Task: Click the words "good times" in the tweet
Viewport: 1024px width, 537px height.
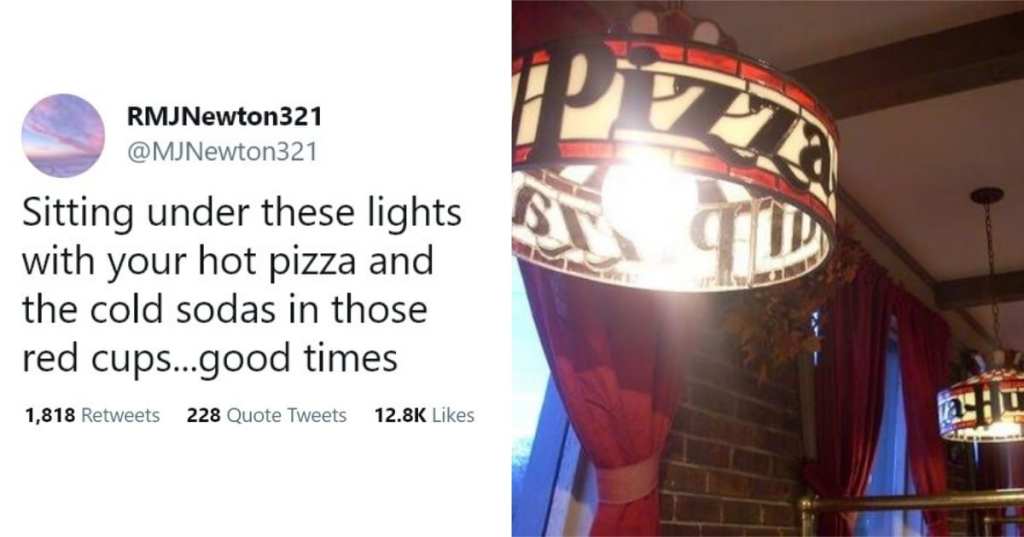Action: click(299, 358)
